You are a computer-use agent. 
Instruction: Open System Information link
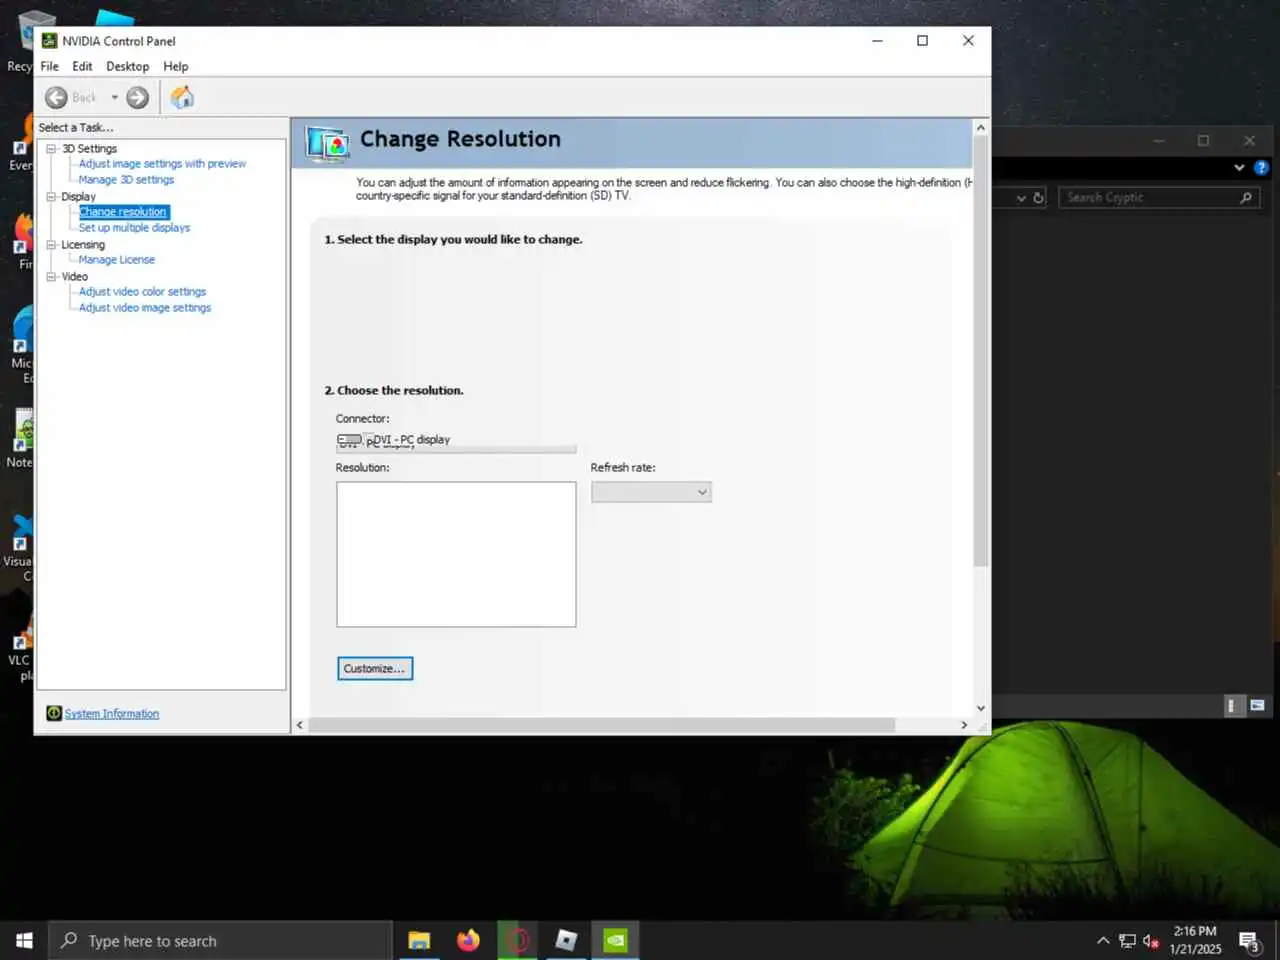(x=112, y=713)
